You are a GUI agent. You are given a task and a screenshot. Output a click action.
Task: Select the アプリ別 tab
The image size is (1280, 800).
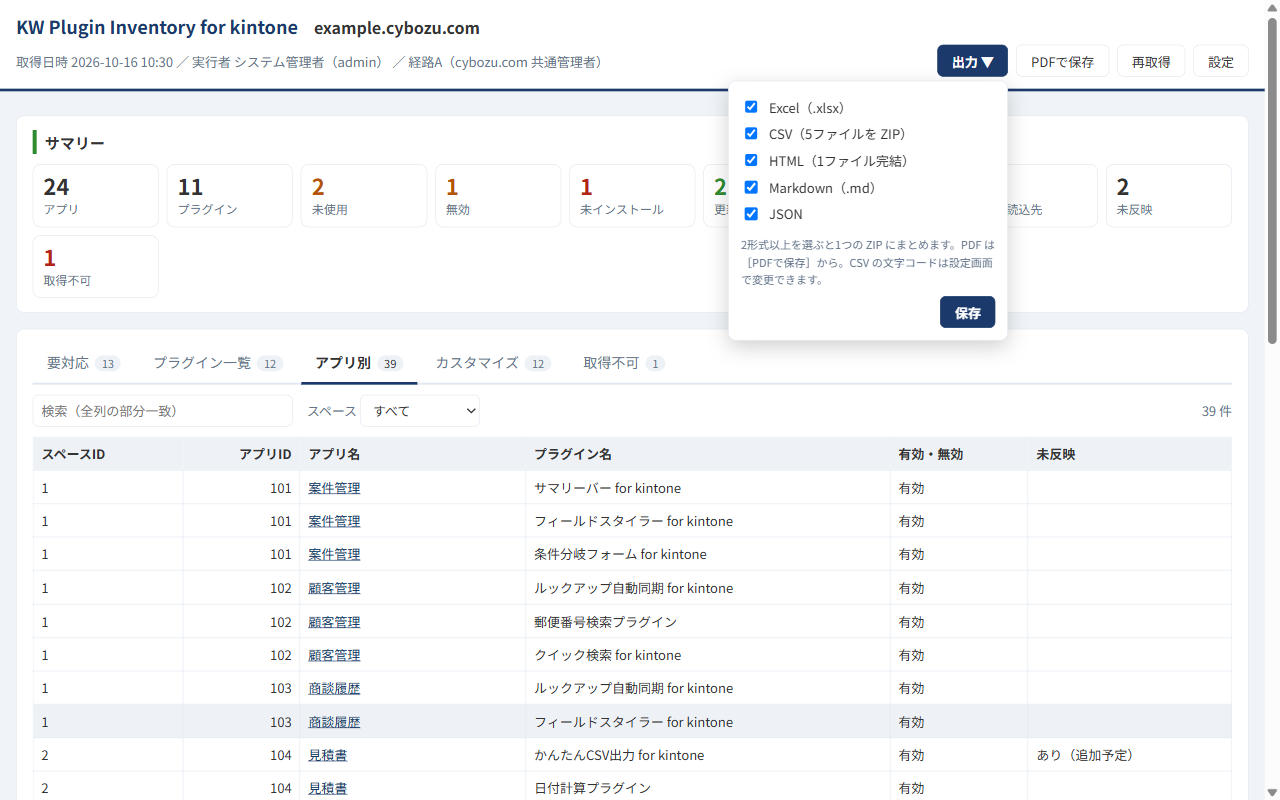click(359, 363)
